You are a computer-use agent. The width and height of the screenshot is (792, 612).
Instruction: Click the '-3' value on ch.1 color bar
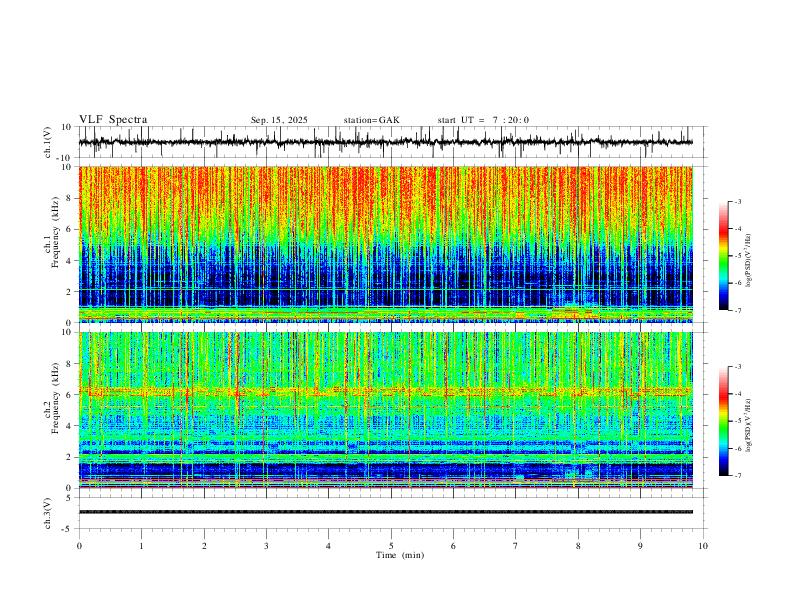pyautogui.click(x=738, y=201)
